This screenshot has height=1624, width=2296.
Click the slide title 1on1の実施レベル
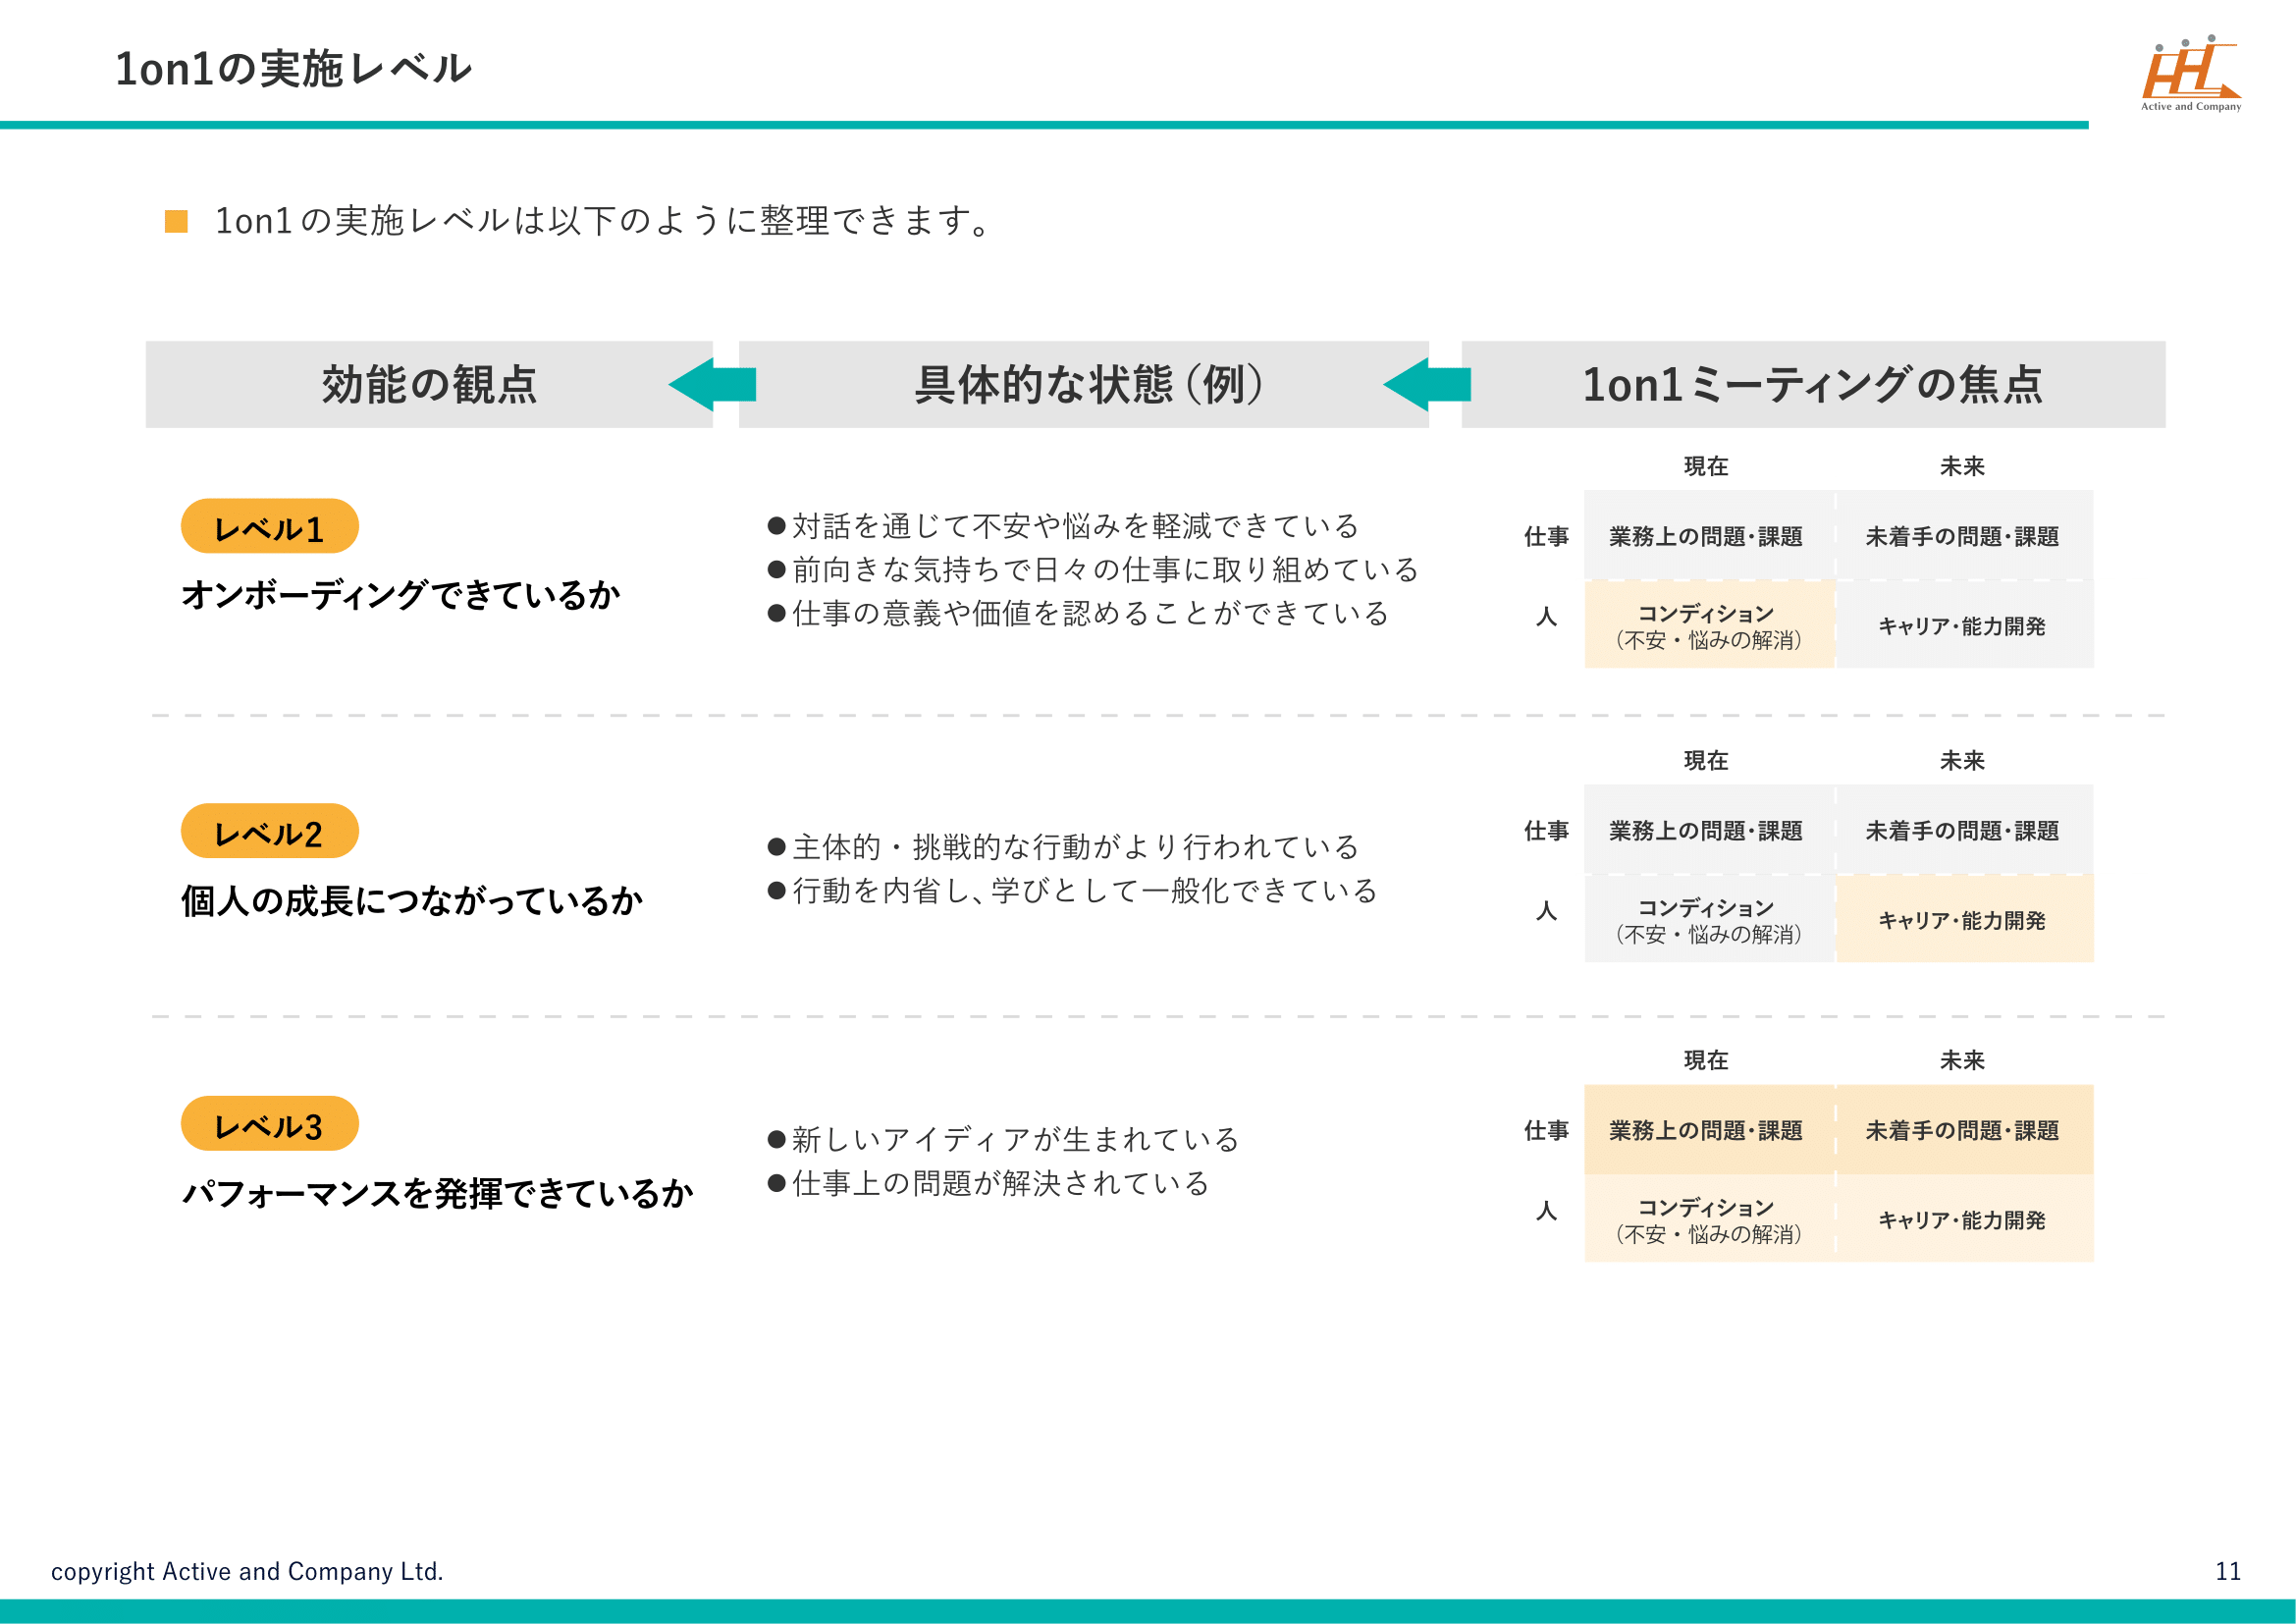coord(293,69)
